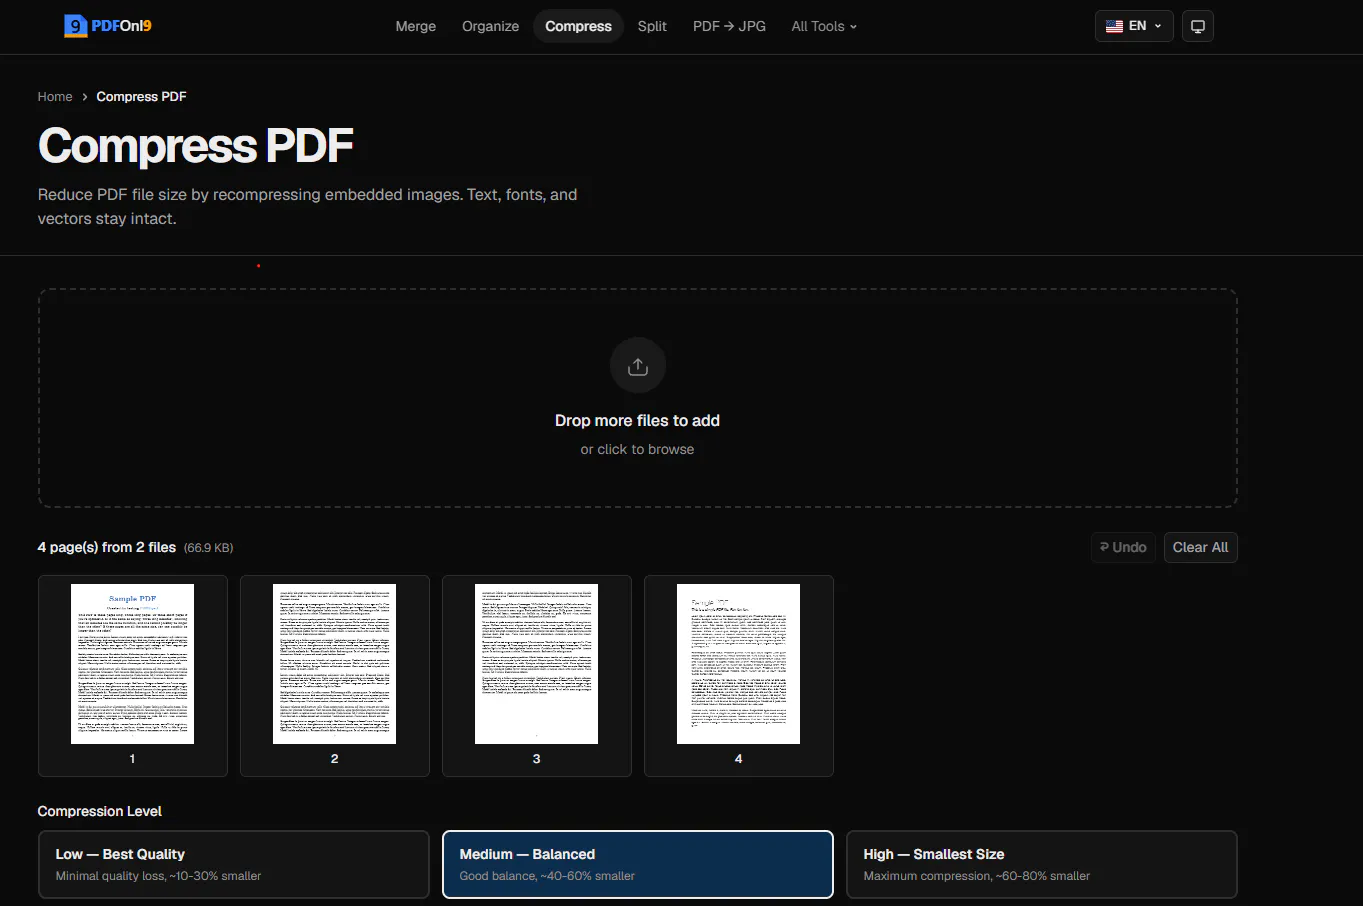1363x906 pixels.
Task: Choose High — Smallest Size compression
Action: tap(1042, 865)
